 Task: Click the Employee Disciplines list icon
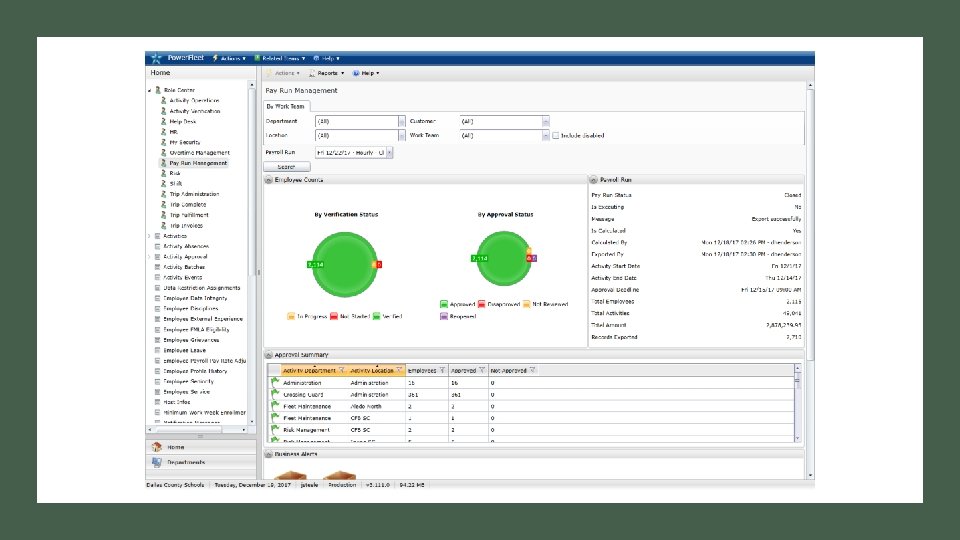point(157,309)
